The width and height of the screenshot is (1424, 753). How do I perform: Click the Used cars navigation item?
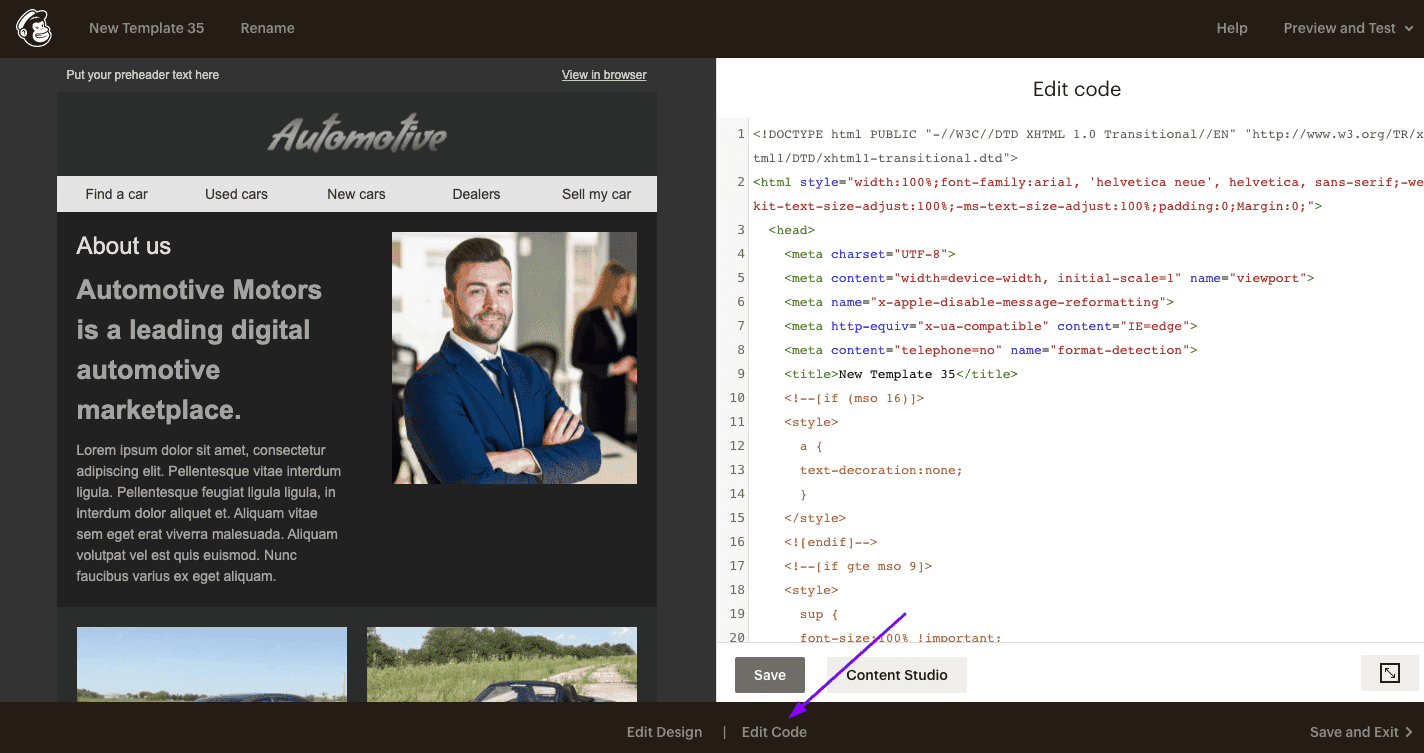pos(236,194)
